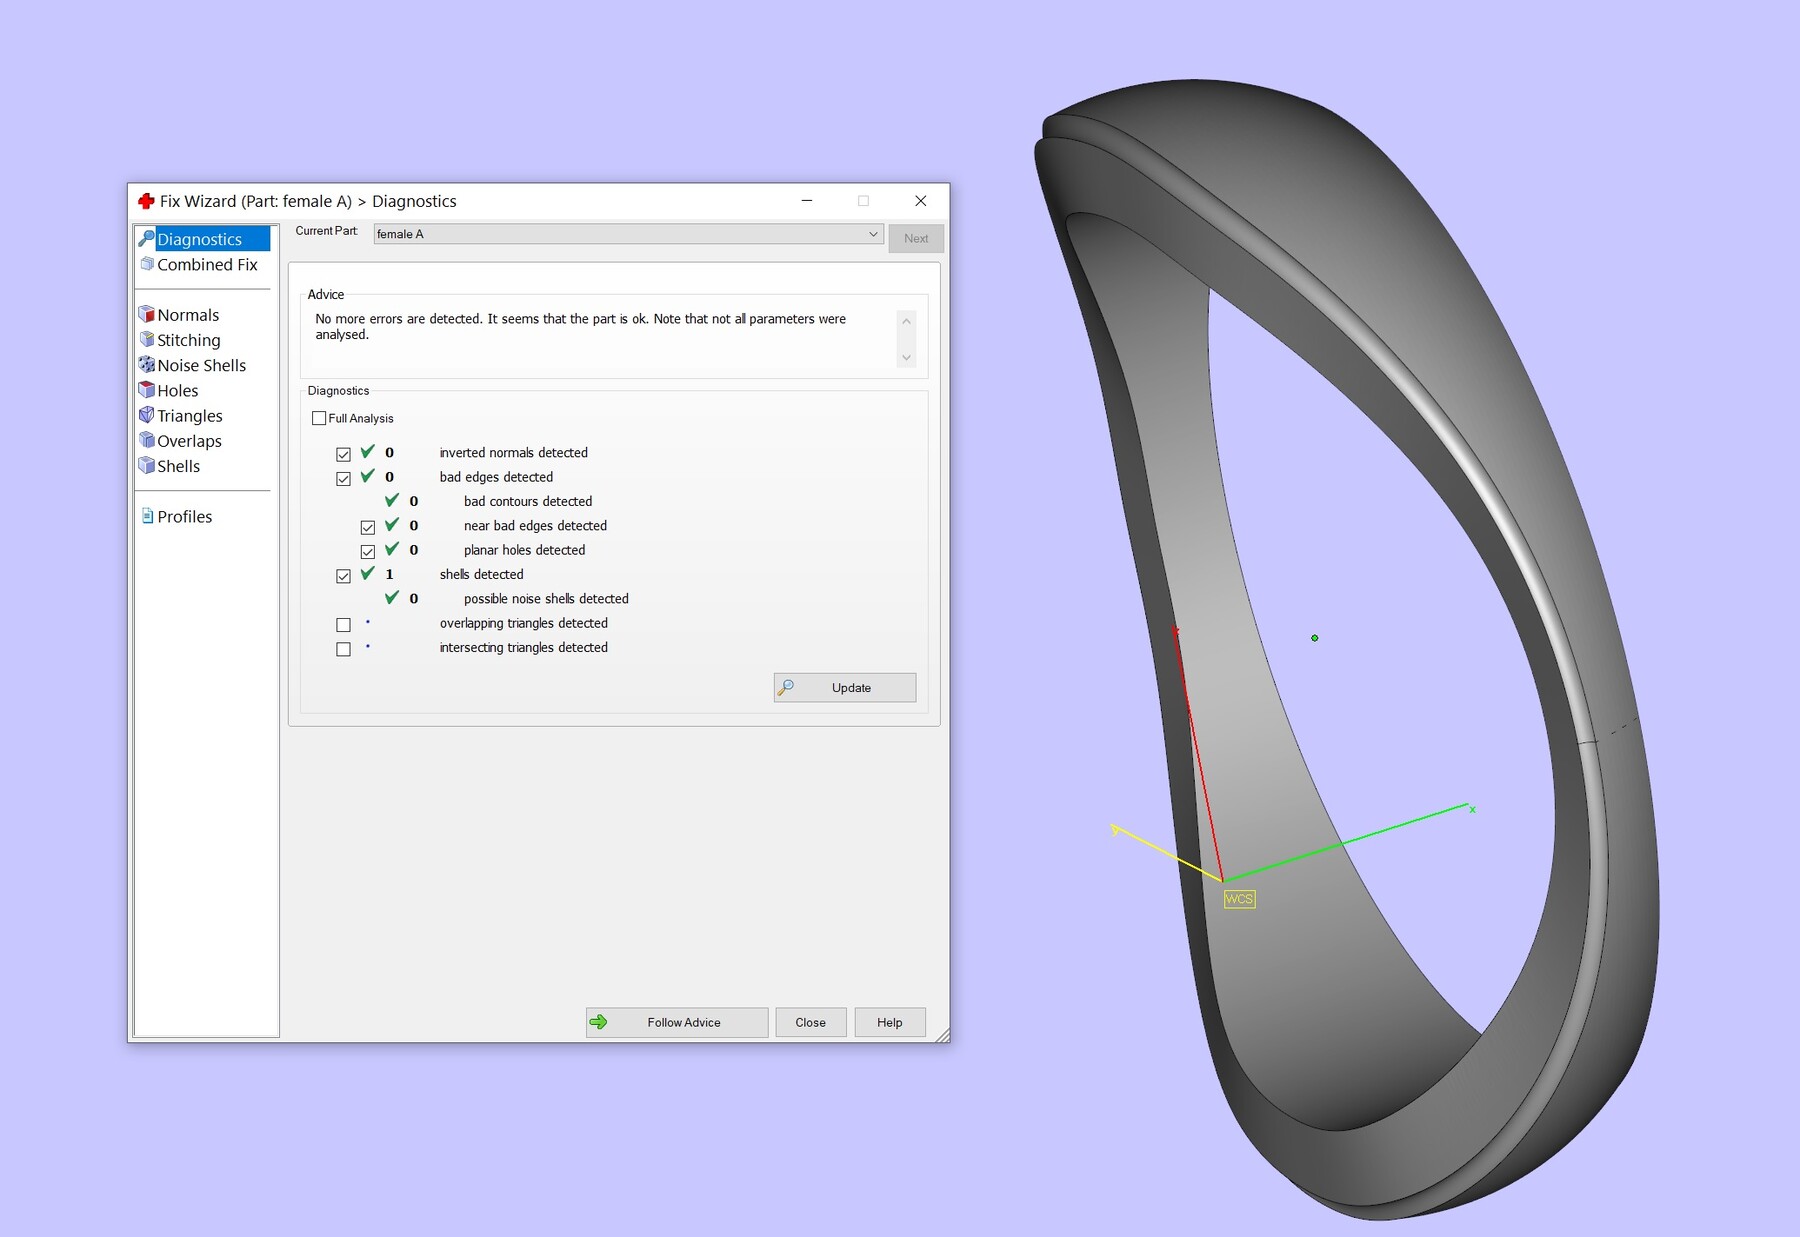
Task: Click the Overlaps icon
Action: pos(147,440)
